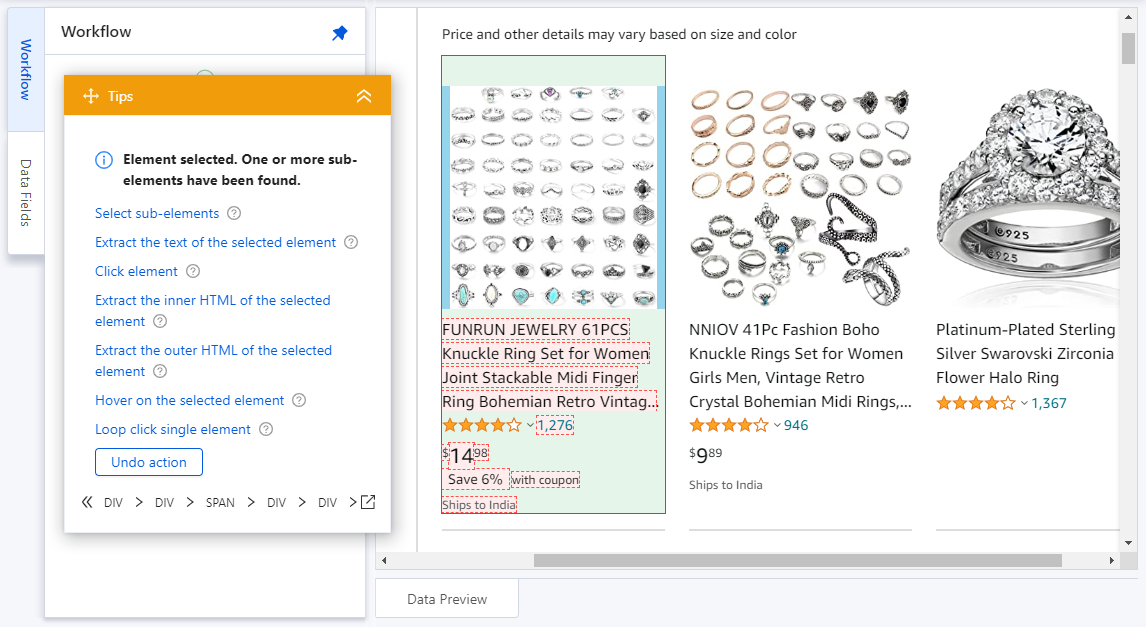Click the star rating of NNIOV product
1146x627 pixels.
[x=729, y=425]
